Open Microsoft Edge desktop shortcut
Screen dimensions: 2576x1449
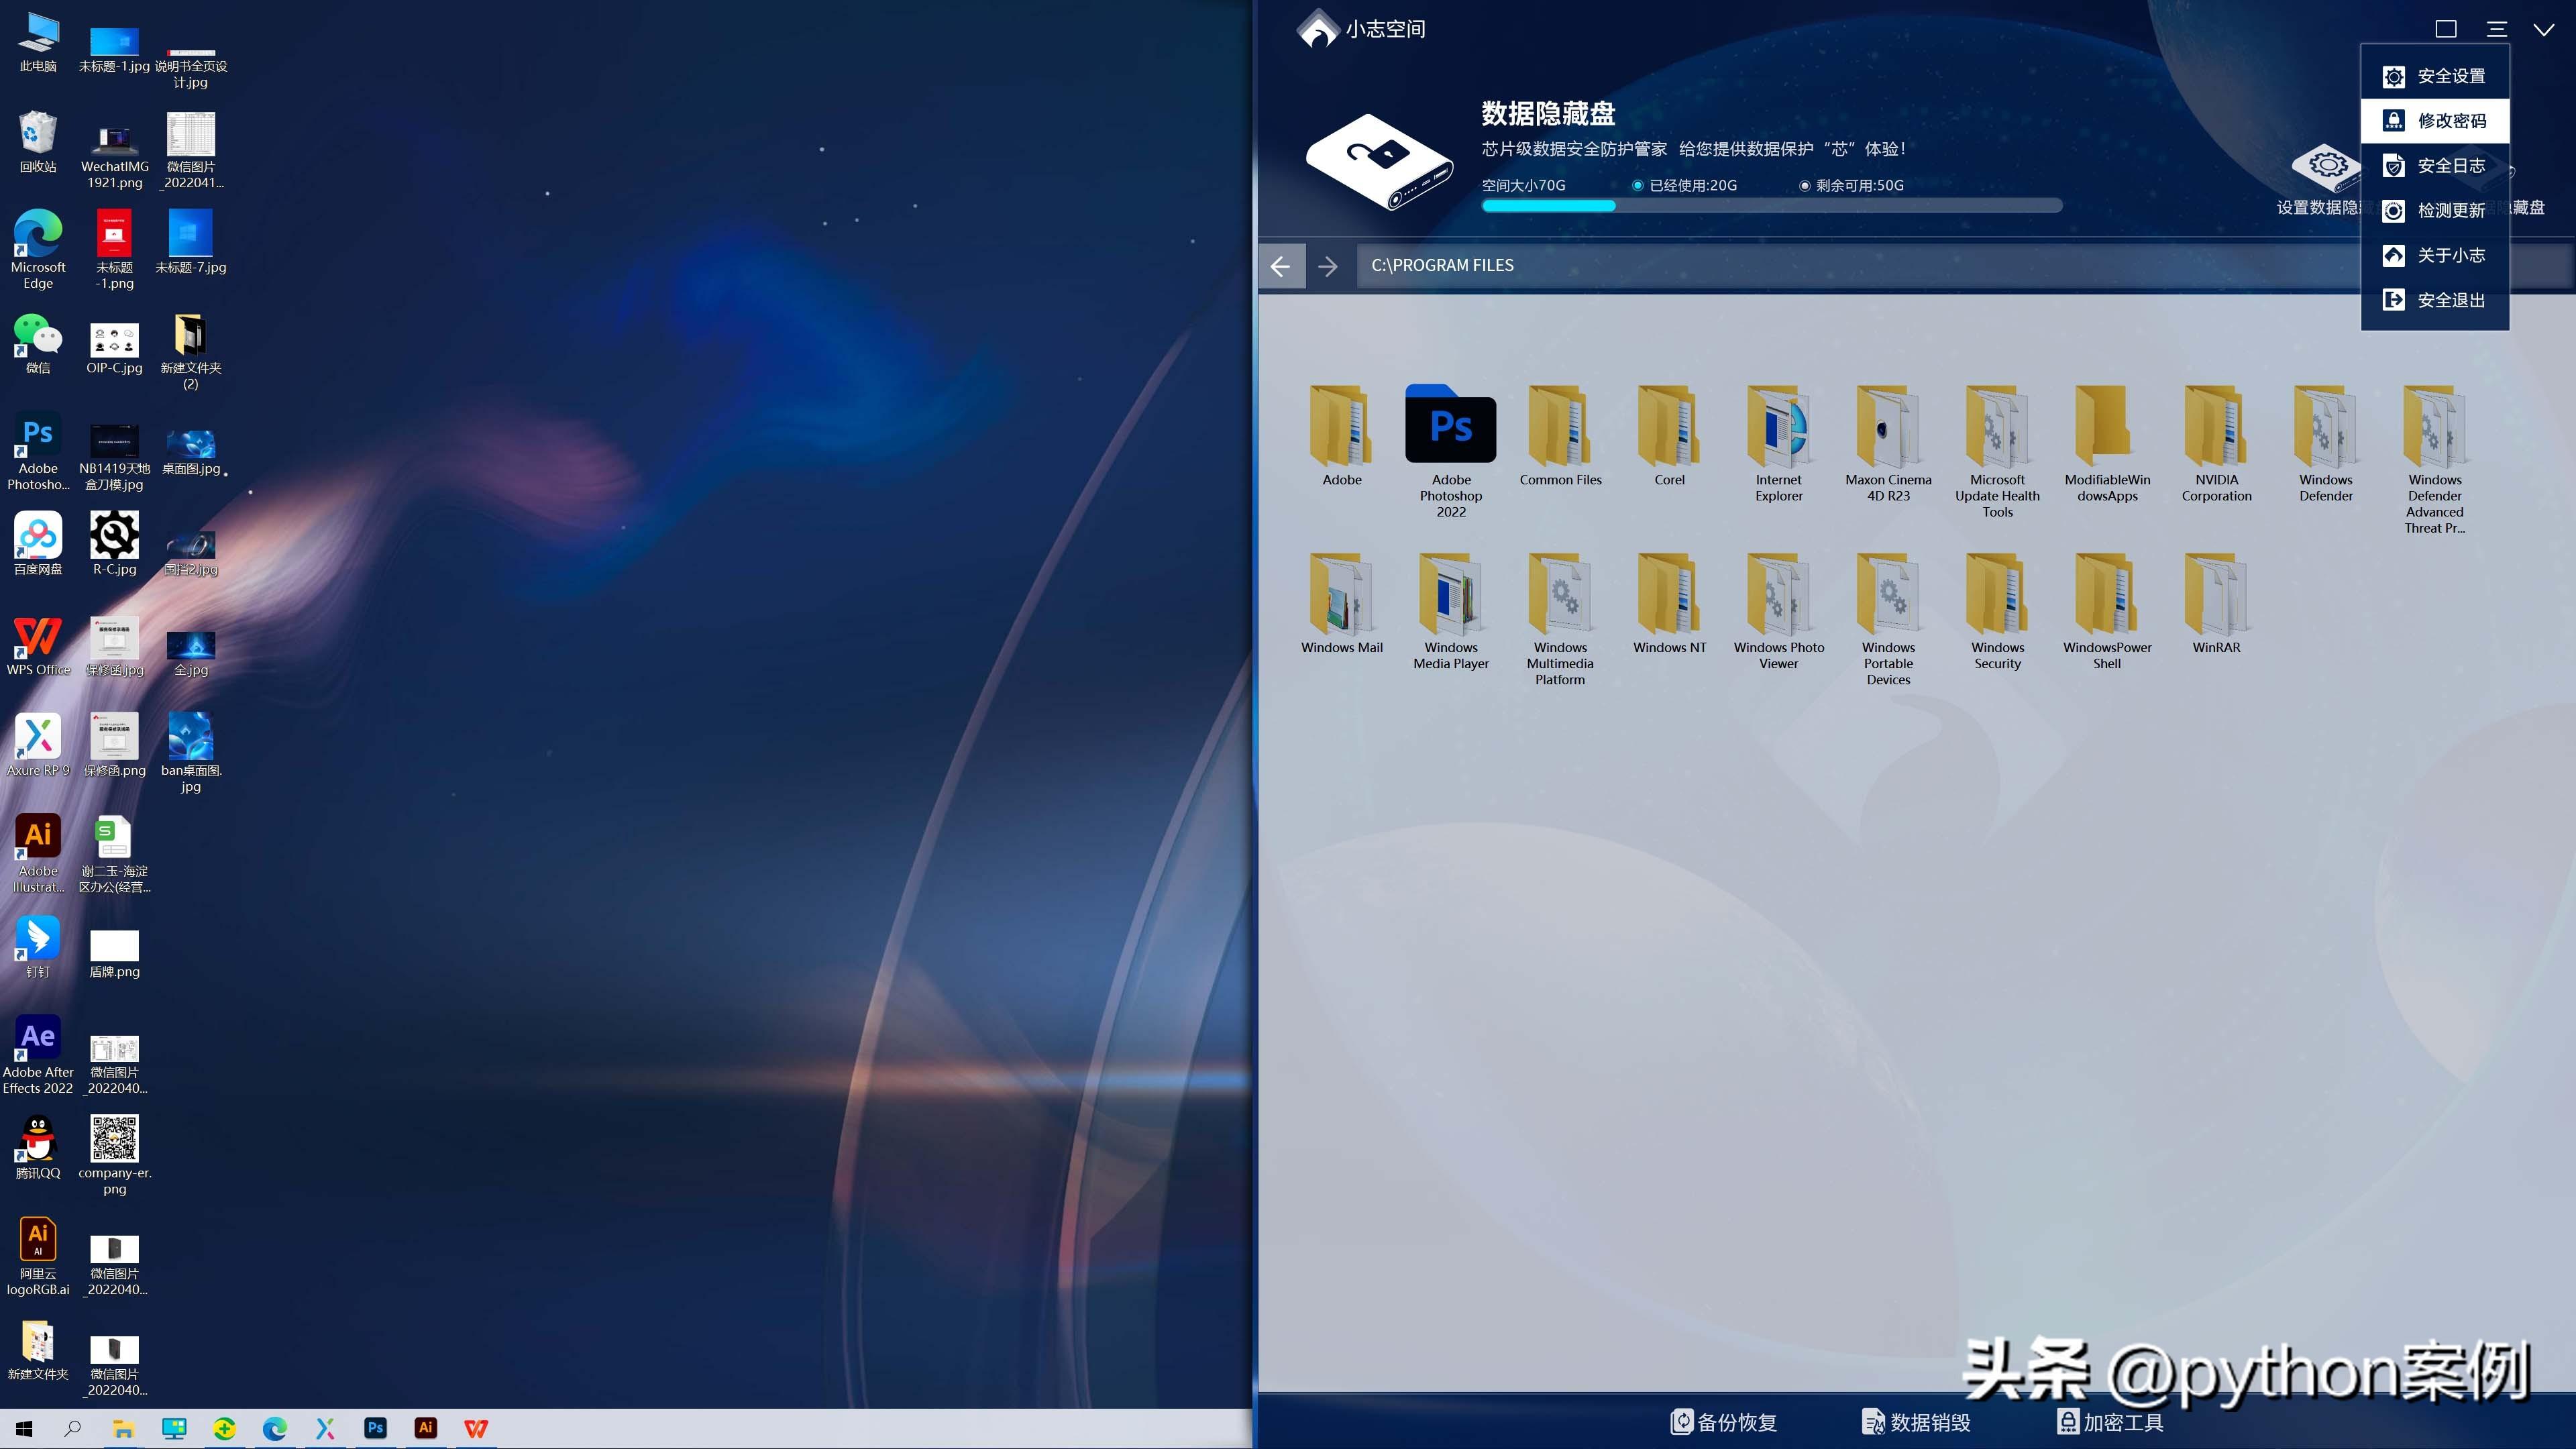click(38, 250)
